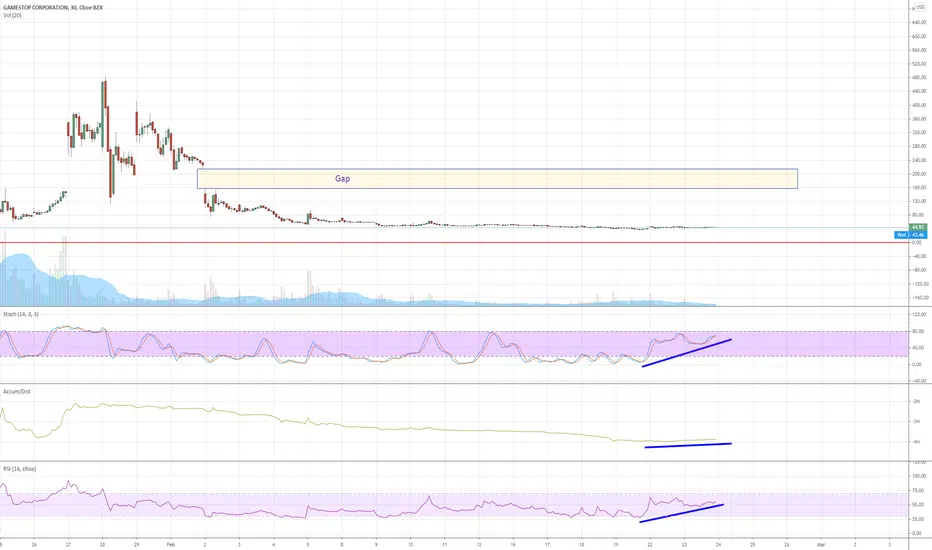The width and height of the screenshot is (932, 550).
Task: Select the Stoch (14, 3, 3) indicator label
Action: pos(21,314)
